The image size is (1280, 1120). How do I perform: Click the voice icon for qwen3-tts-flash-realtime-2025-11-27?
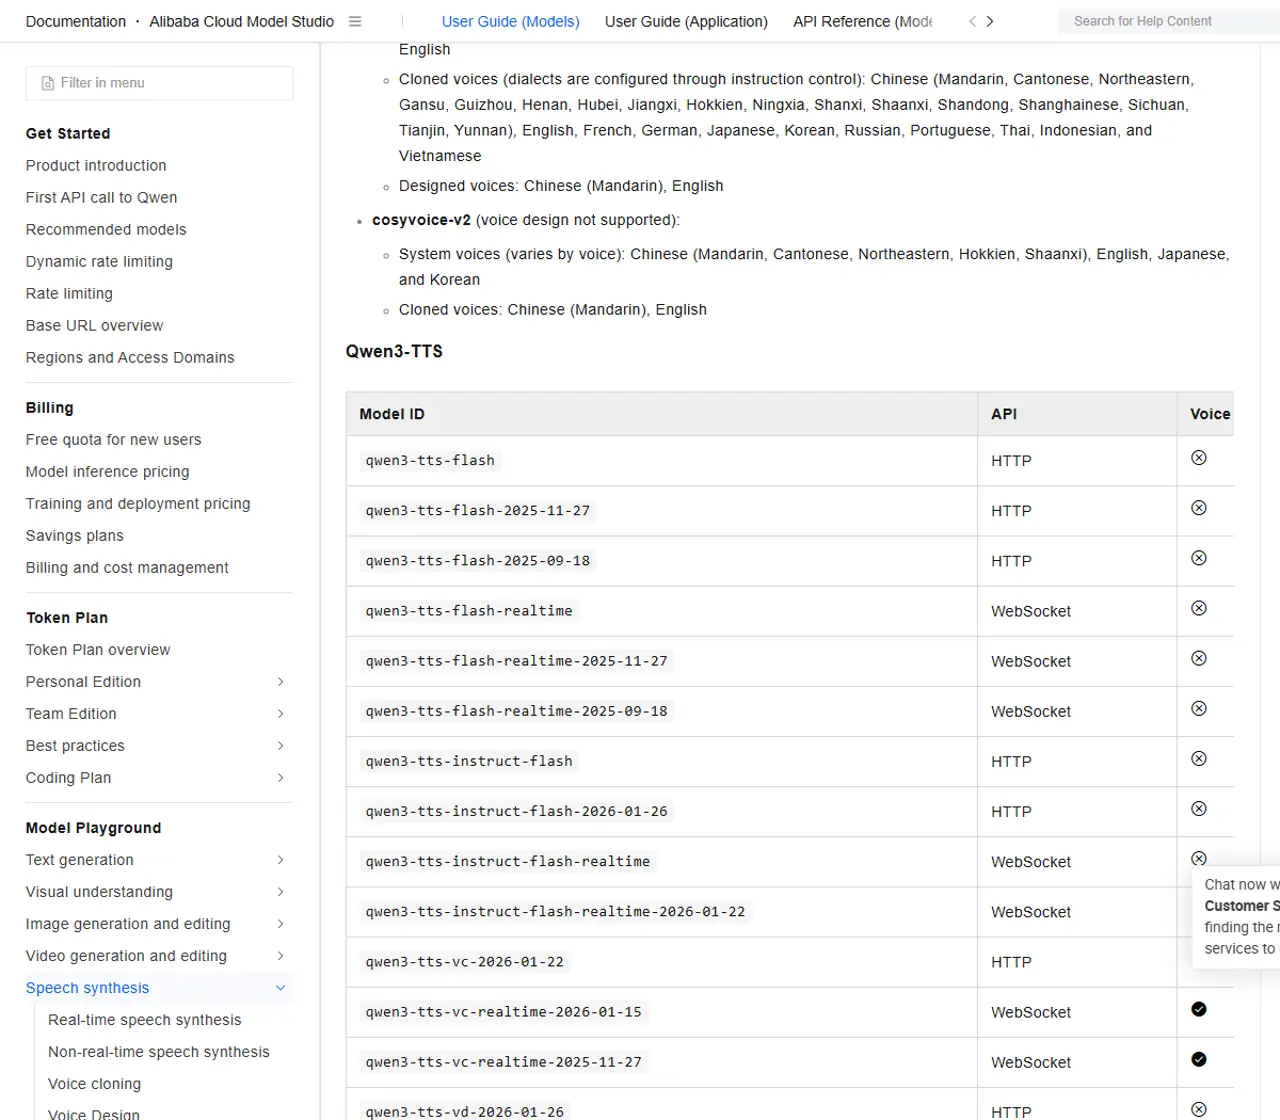[1199, 658]
